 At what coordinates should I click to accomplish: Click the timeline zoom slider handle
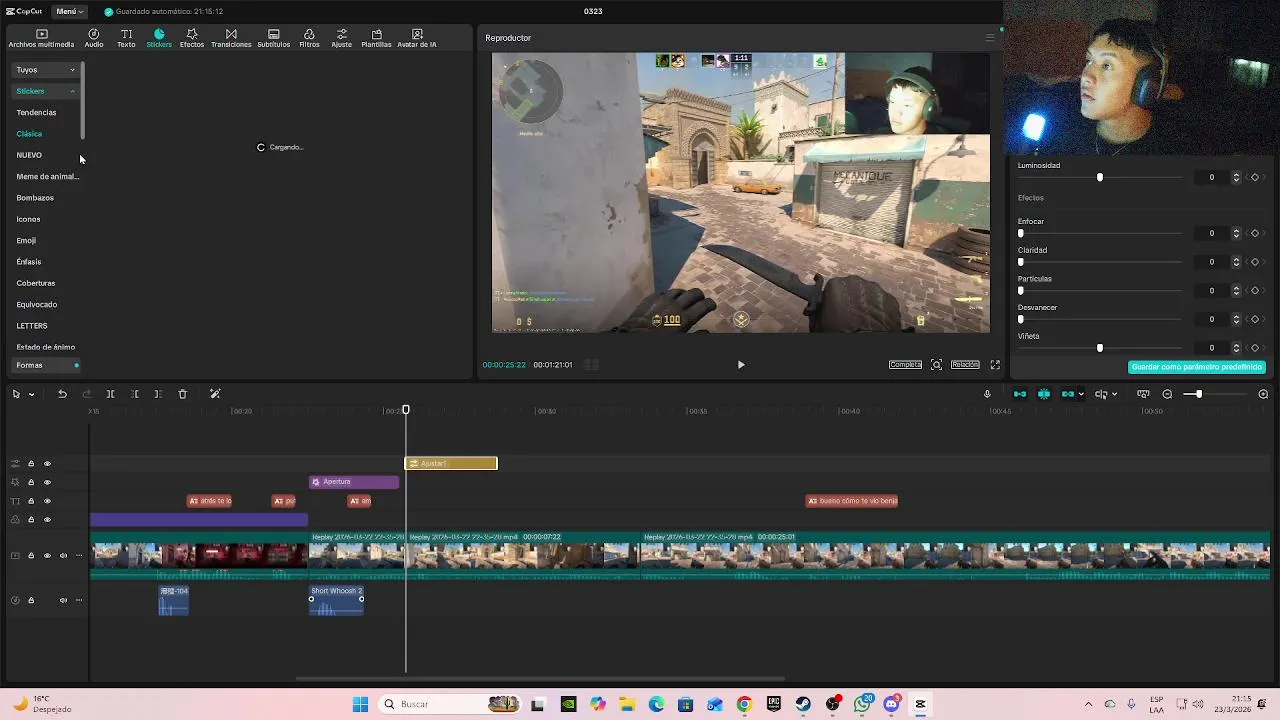click(1199, 394)
